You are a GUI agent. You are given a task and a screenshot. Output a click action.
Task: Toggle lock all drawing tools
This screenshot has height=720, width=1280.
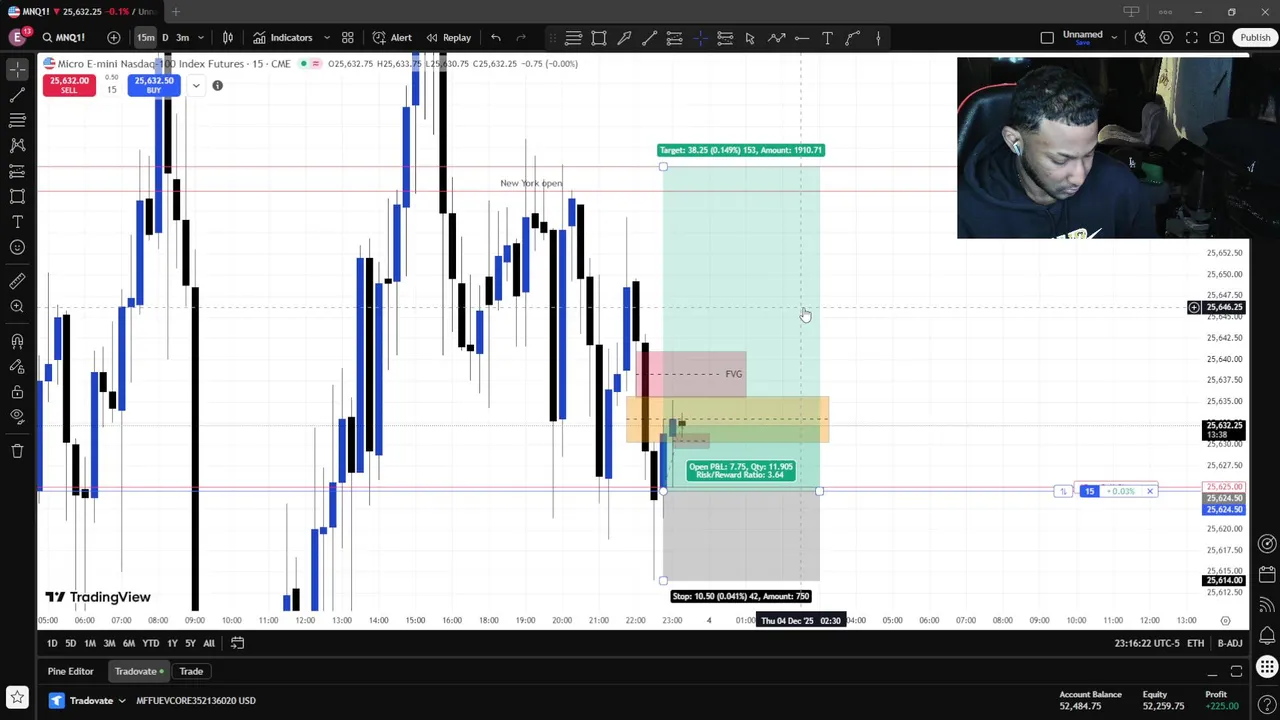tap(17, 392)
